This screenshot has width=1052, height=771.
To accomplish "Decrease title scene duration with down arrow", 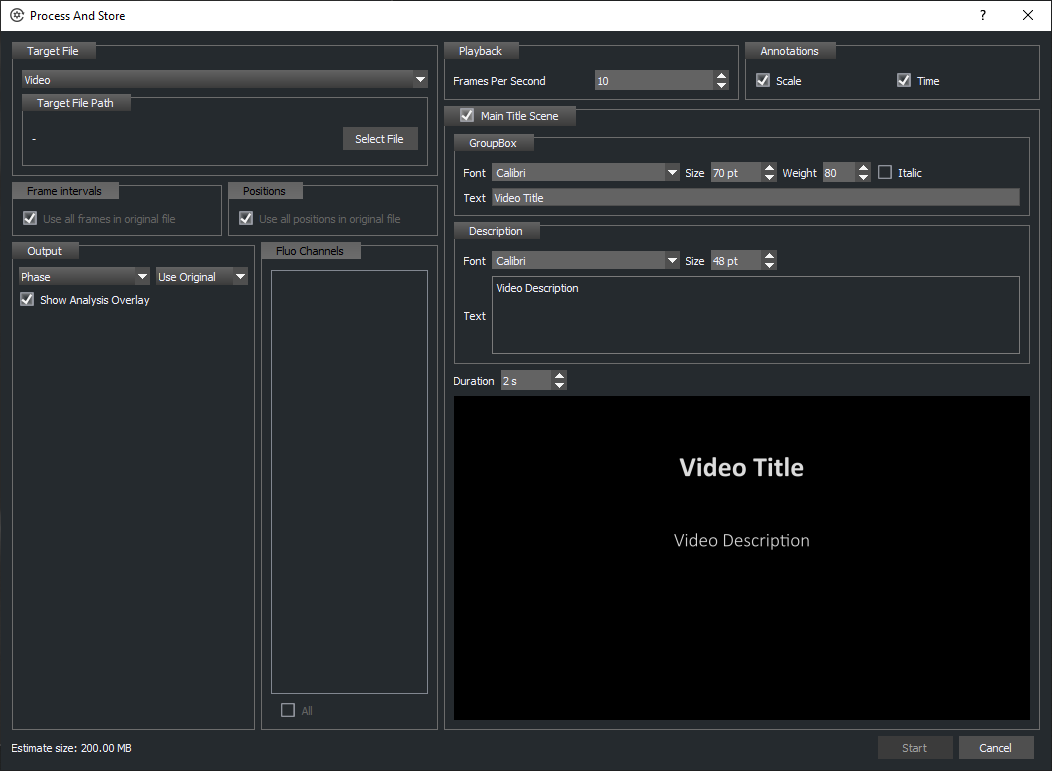I will (559, 386).
